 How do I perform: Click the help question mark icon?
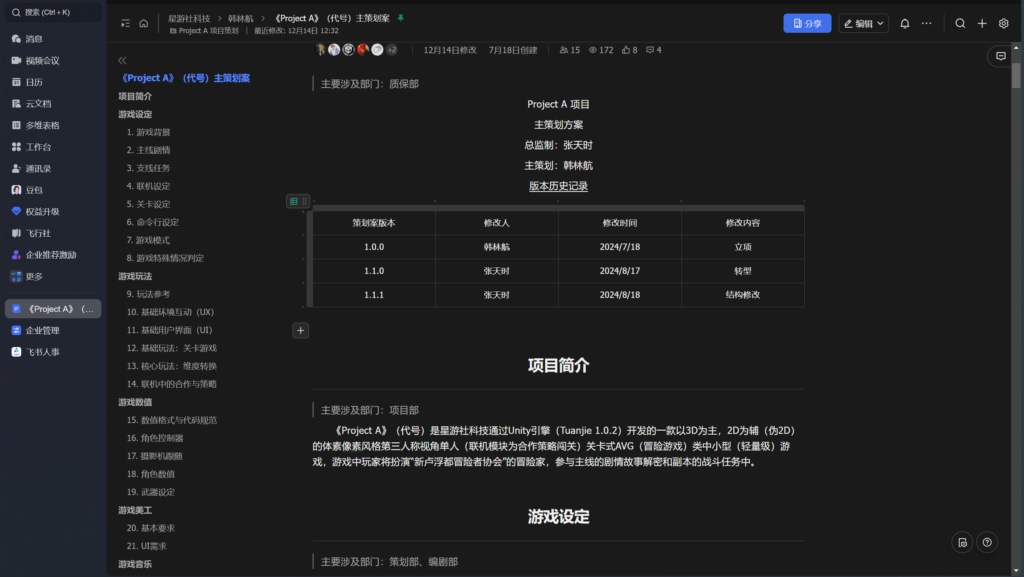pyautogui.click(x=987, y=542)
